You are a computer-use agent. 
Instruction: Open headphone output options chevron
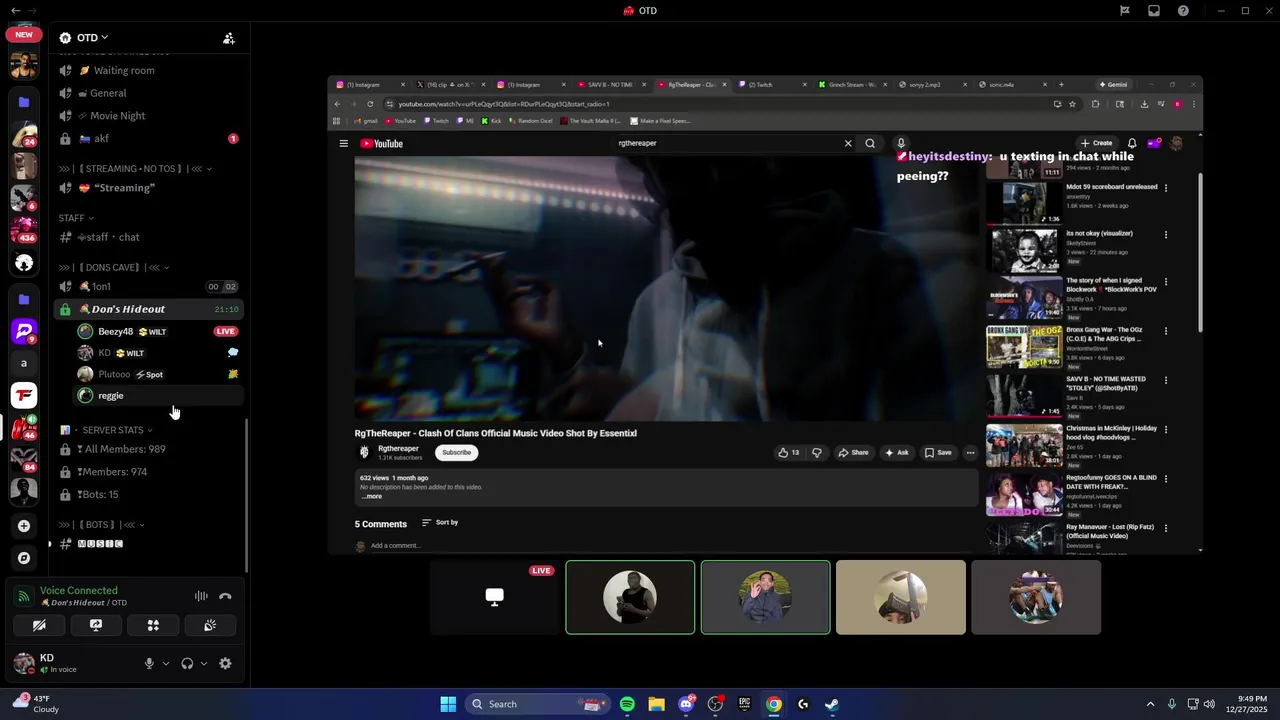click(x=204, y=663)
